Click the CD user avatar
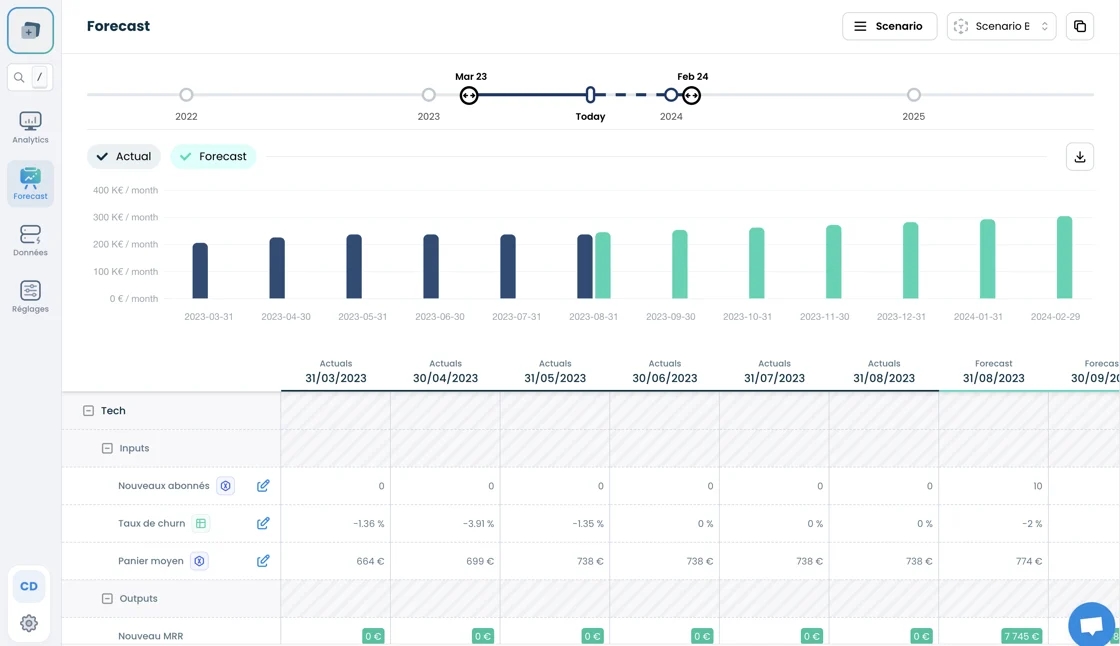 coord(29,586)
